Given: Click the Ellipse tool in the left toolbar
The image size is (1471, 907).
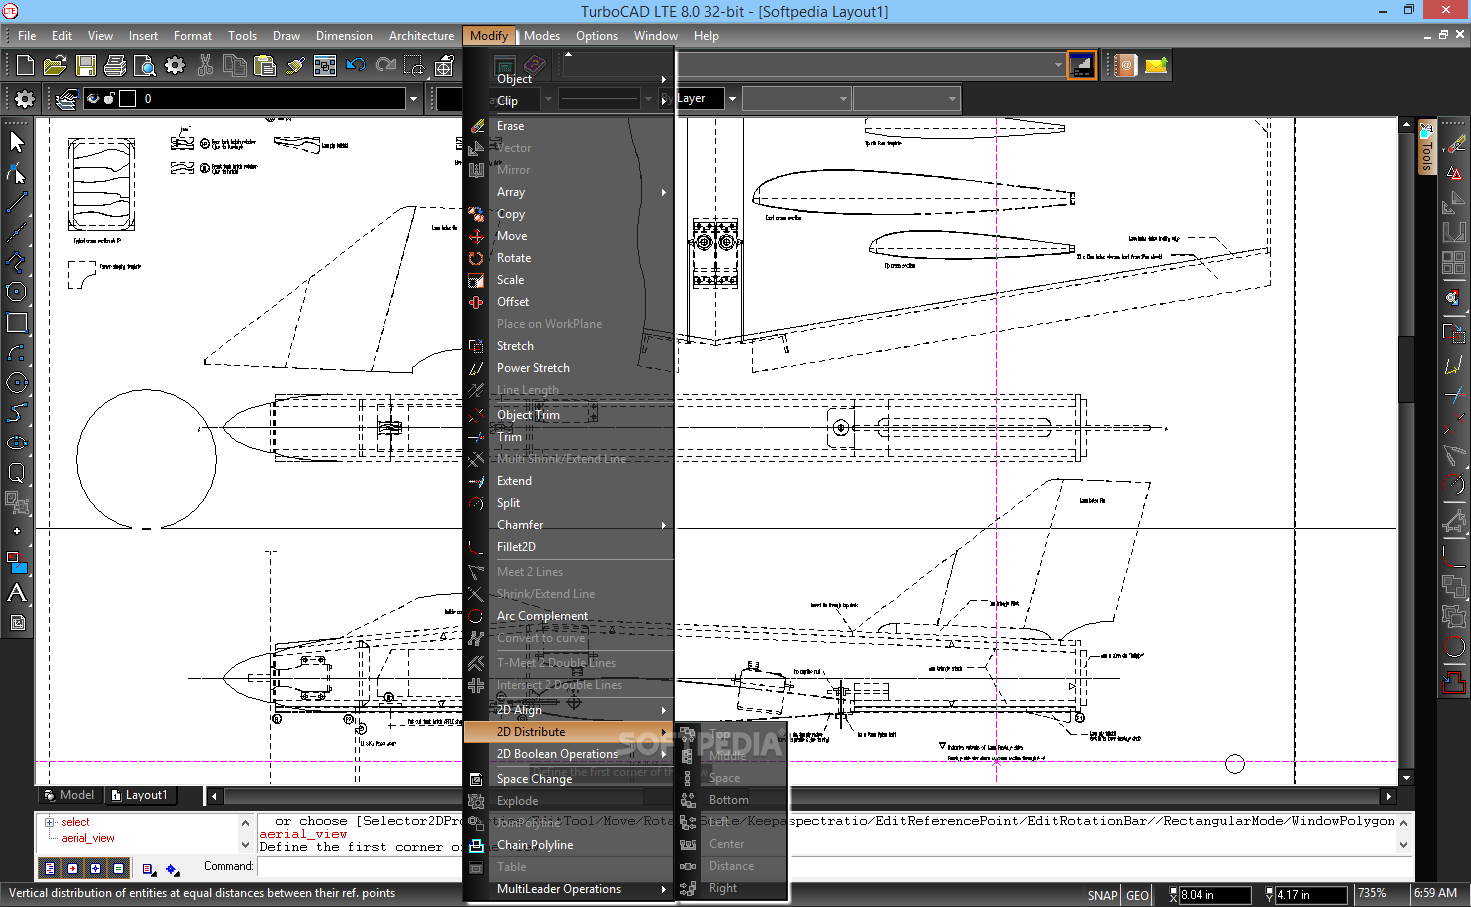Looking at the screenshot, I should (x=16, y=442).
